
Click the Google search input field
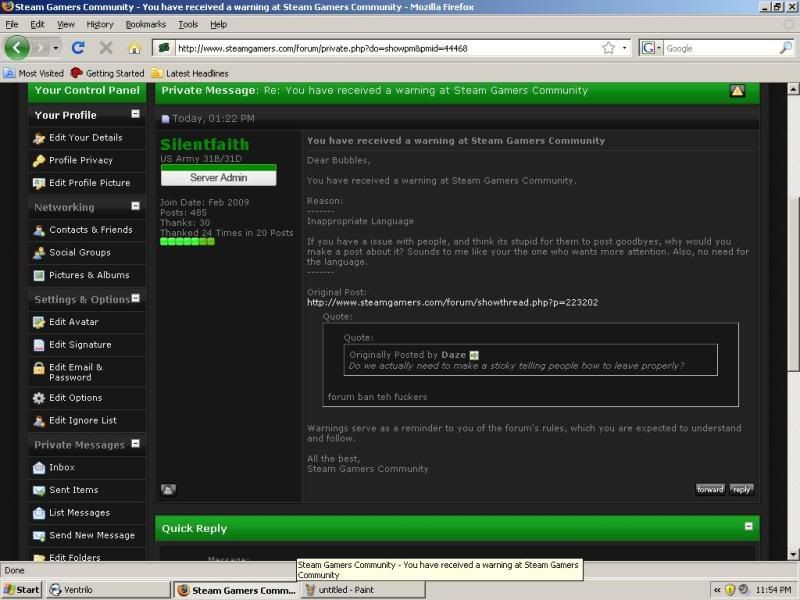tap(720, 48)
